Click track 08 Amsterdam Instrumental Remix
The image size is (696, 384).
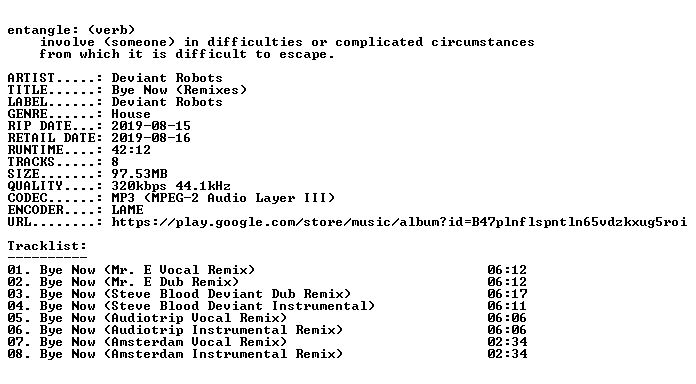pyautogui.click(x=267, y=354)
